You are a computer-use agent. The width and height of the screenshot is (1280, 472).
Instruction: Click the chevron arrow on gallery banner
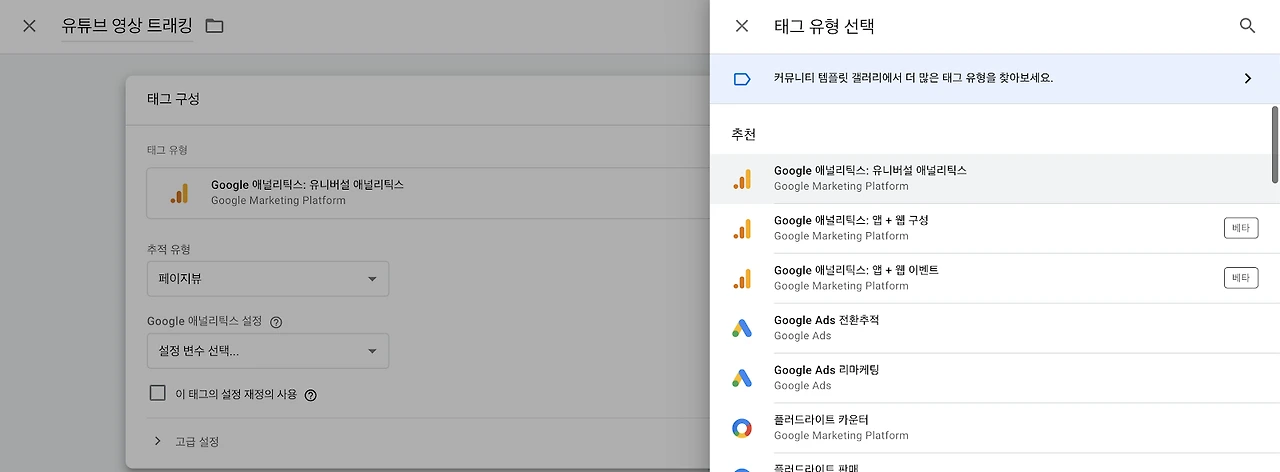click(1247, 78)
